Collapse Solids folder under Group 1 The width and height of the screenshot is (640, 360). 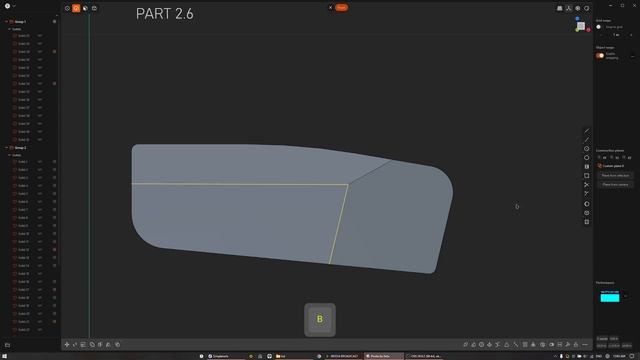click(x=10, y=29)
